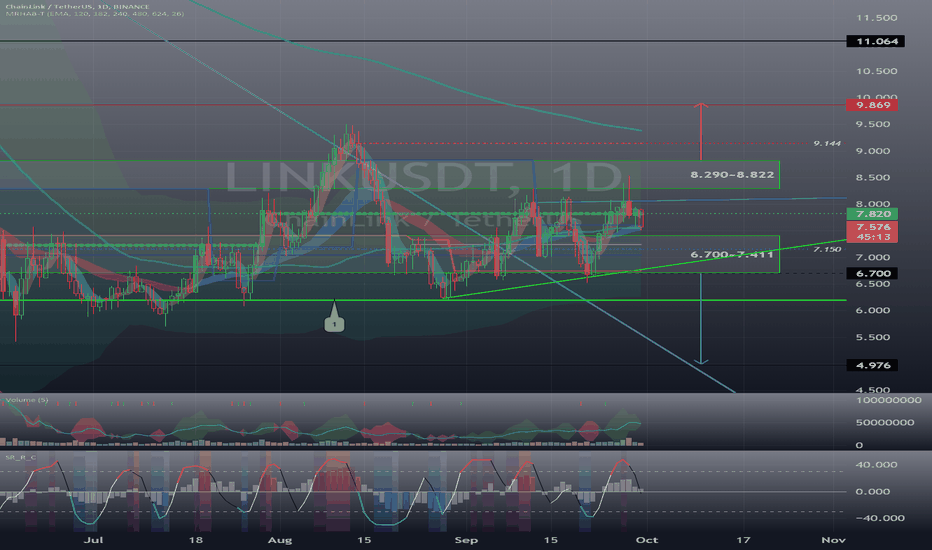Select the black 6.700 price label
The width and height of the screenshot is (932, 550).
pos(872,274)
